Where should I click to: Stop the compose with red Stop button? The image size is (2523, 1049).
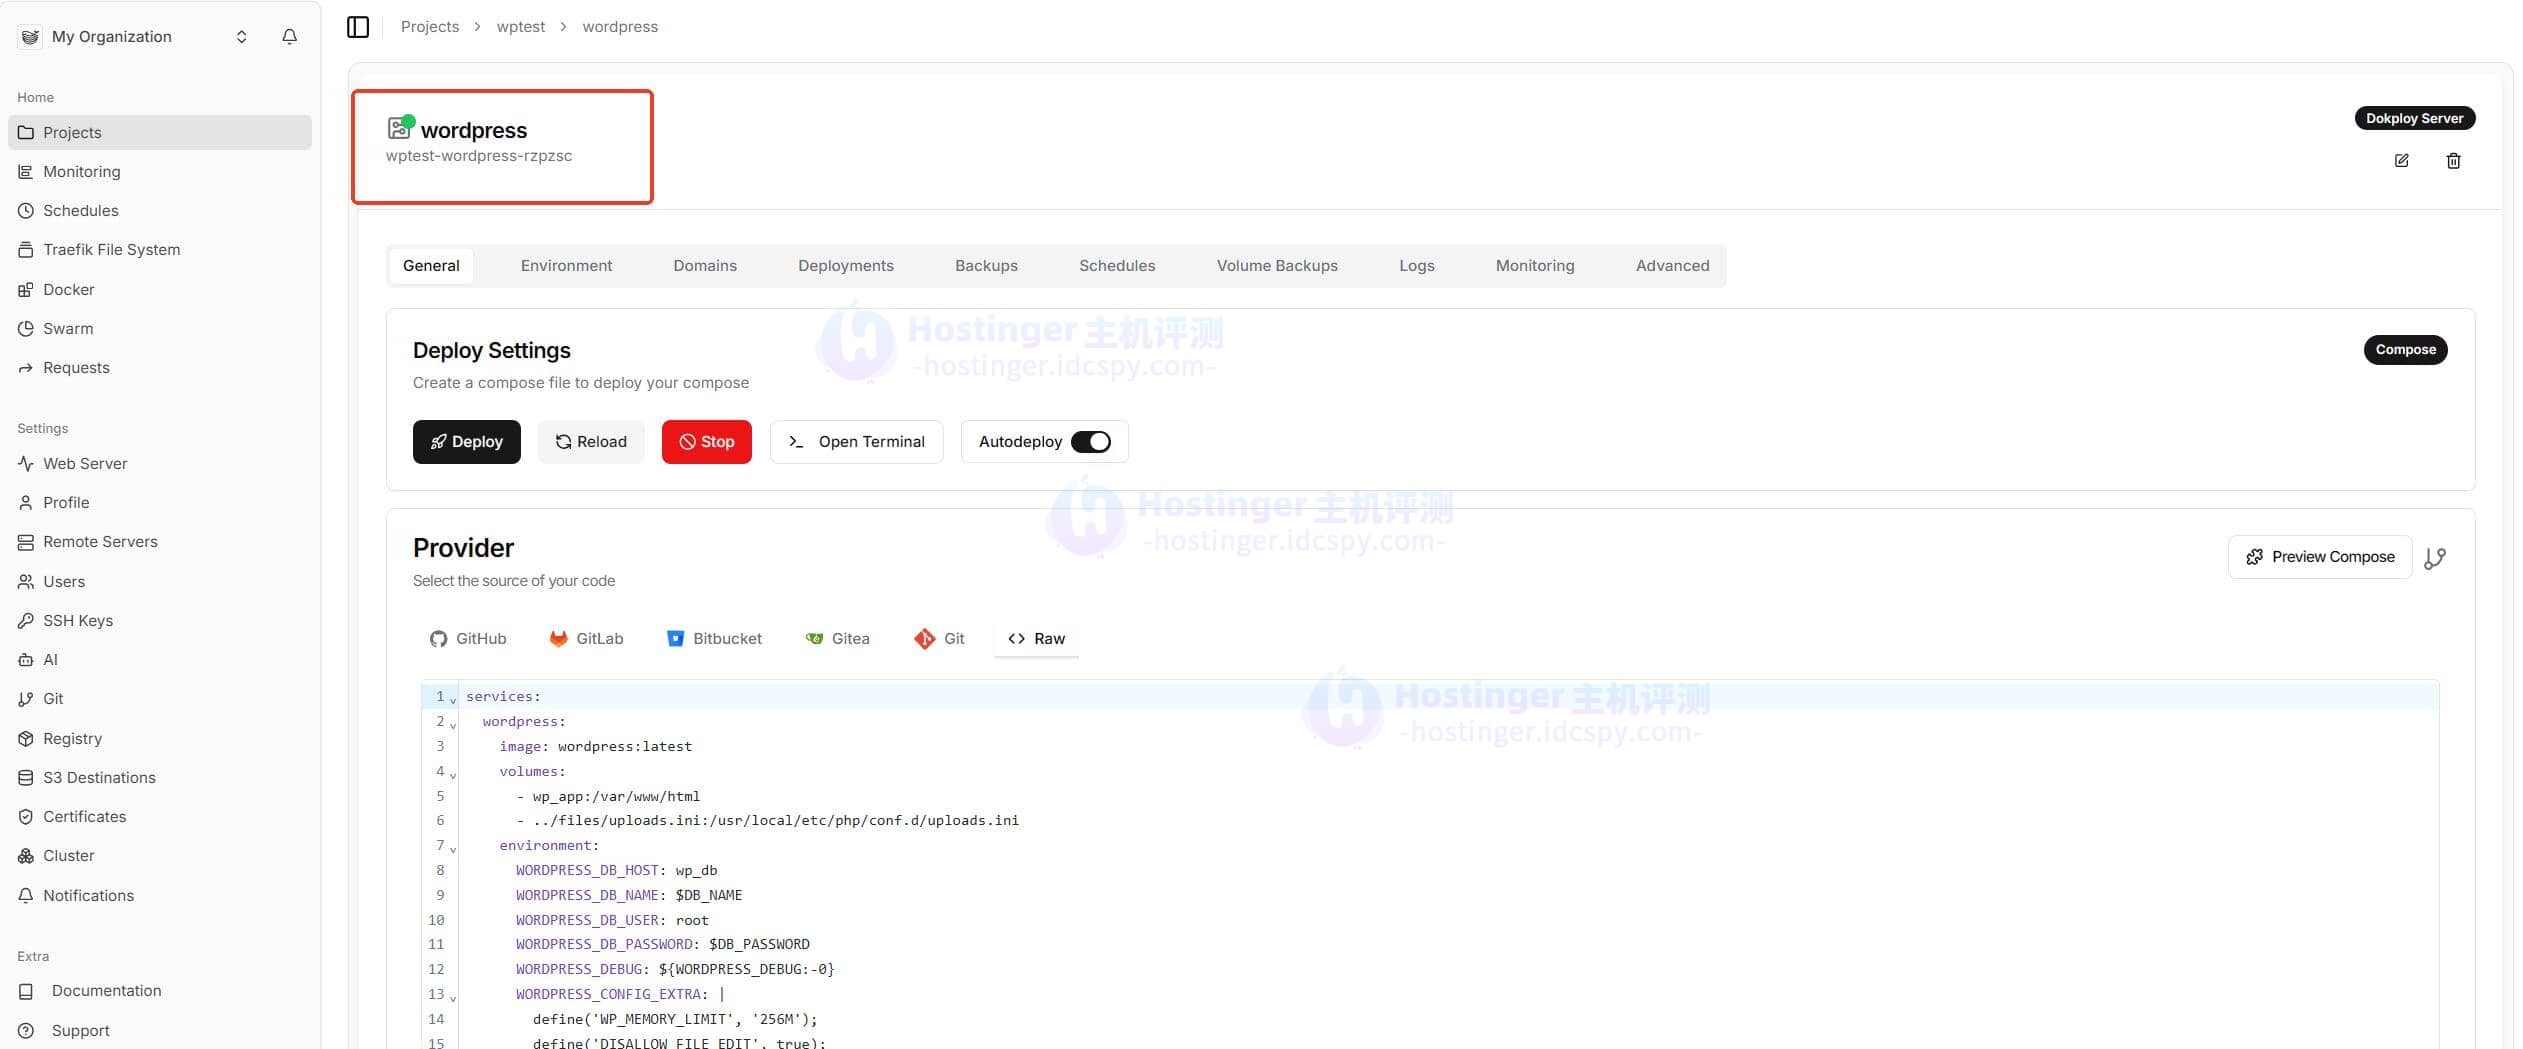pyautogui.click(x=706, y=442)
